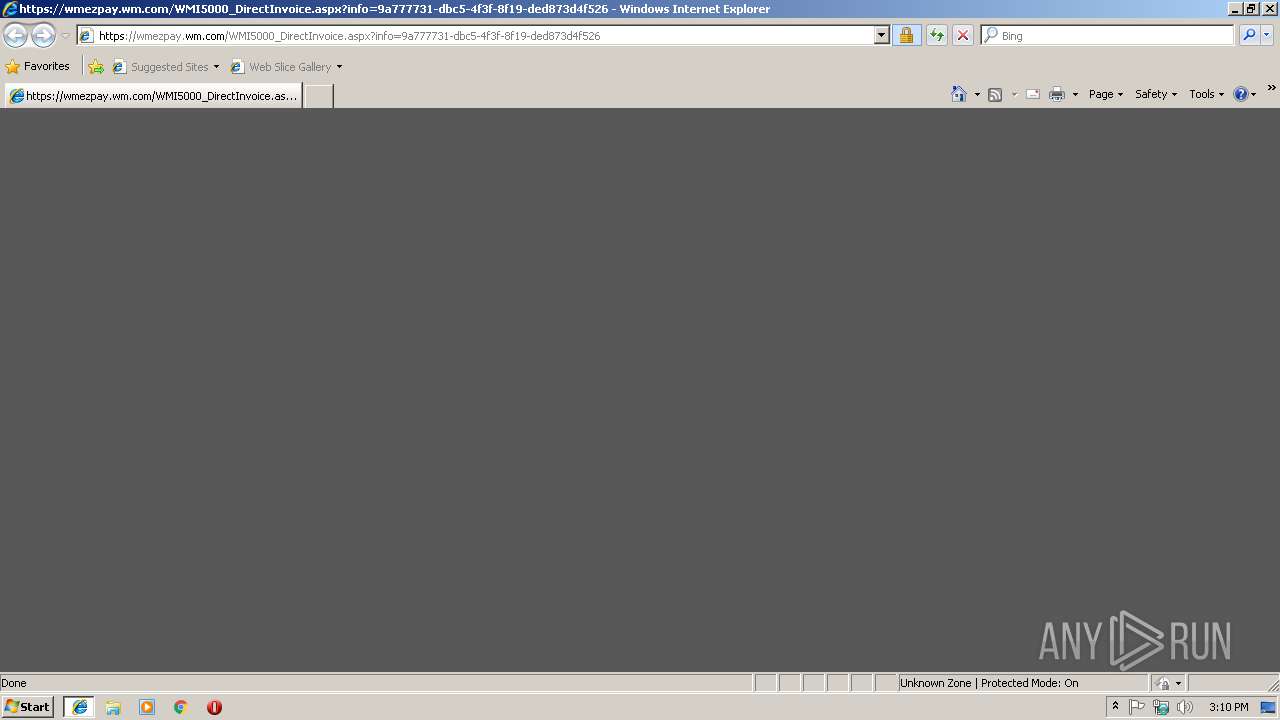The width and height of the screenshot is (1280, 720).
Task: Show more command bar items chevron
Action: pyautogui.click(x=1271, y=88)
